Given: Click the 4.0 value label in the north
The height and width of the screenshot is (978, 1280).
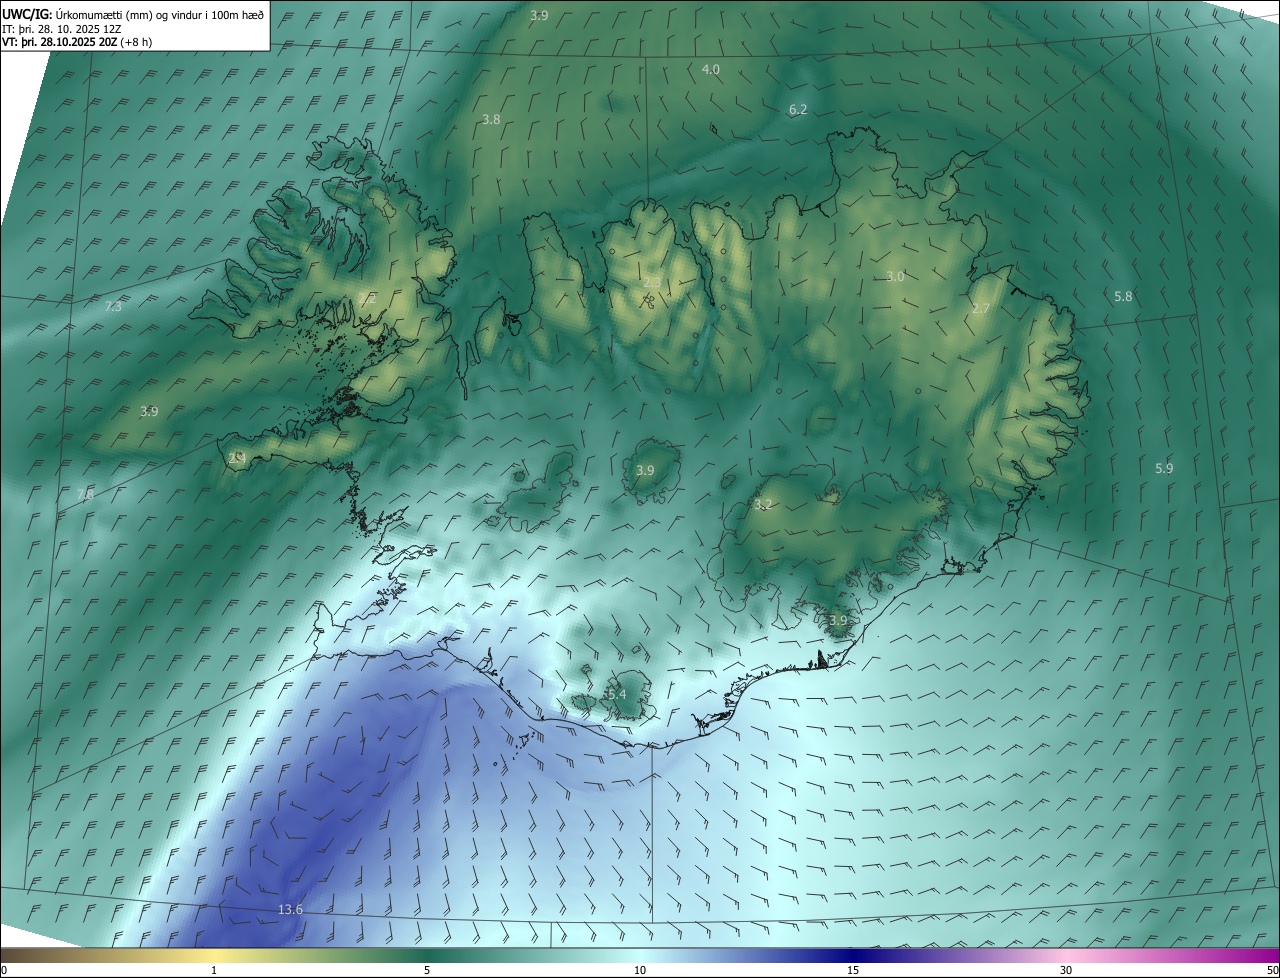Looking at the screenshot, I should (x=711, y=69).
